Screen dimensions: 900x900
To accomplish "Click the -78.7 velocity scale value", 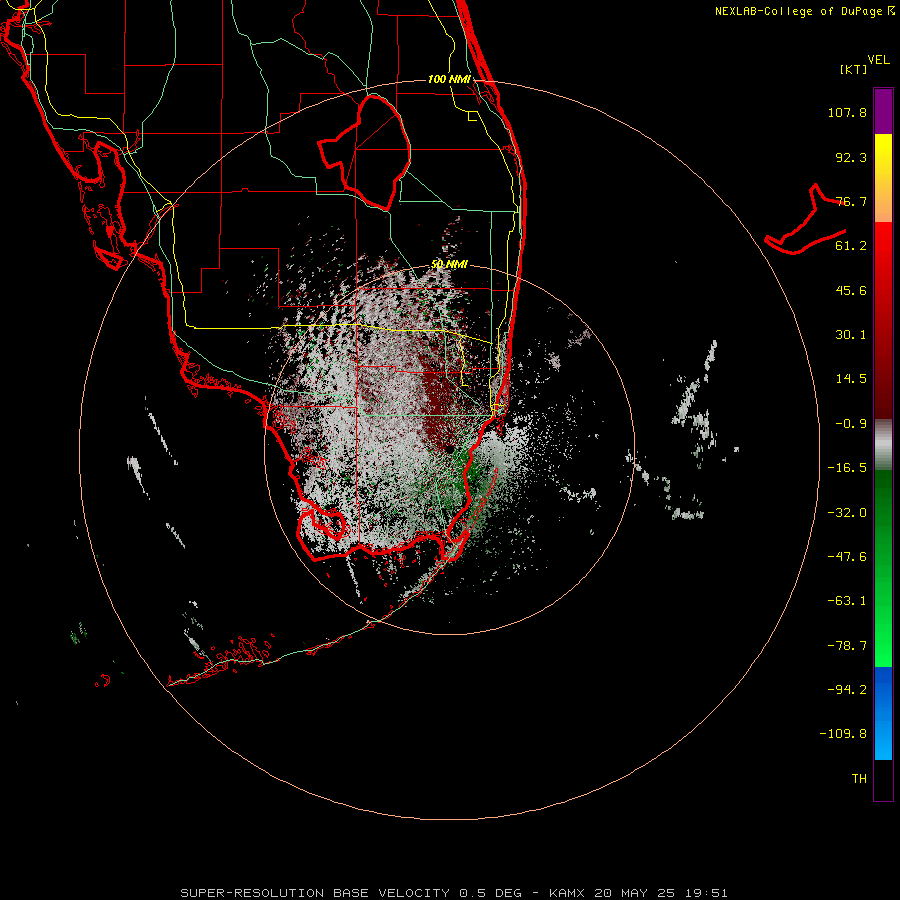I will point(847,646).
